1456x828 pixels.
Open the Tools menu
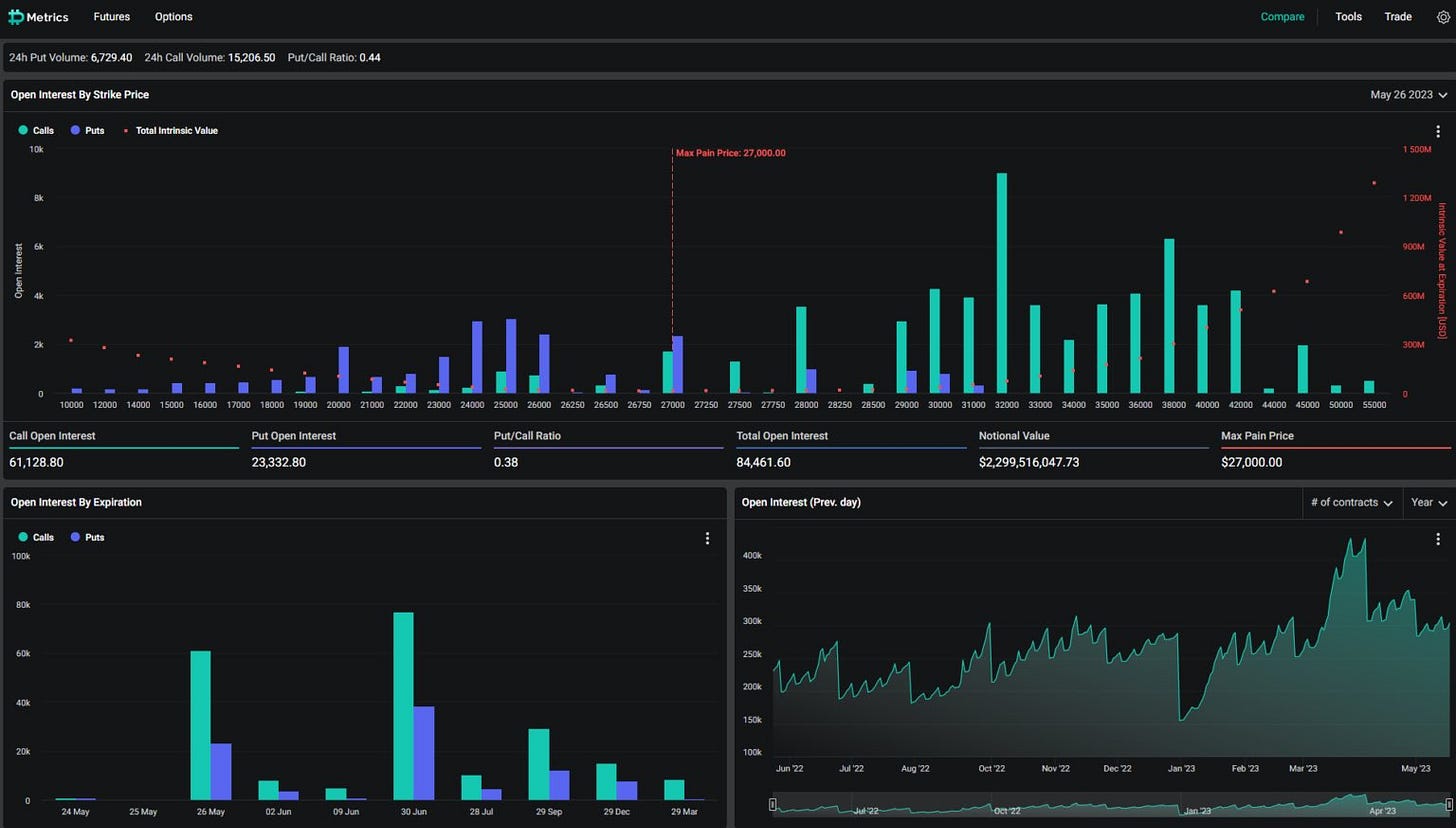click(1349, 17)
